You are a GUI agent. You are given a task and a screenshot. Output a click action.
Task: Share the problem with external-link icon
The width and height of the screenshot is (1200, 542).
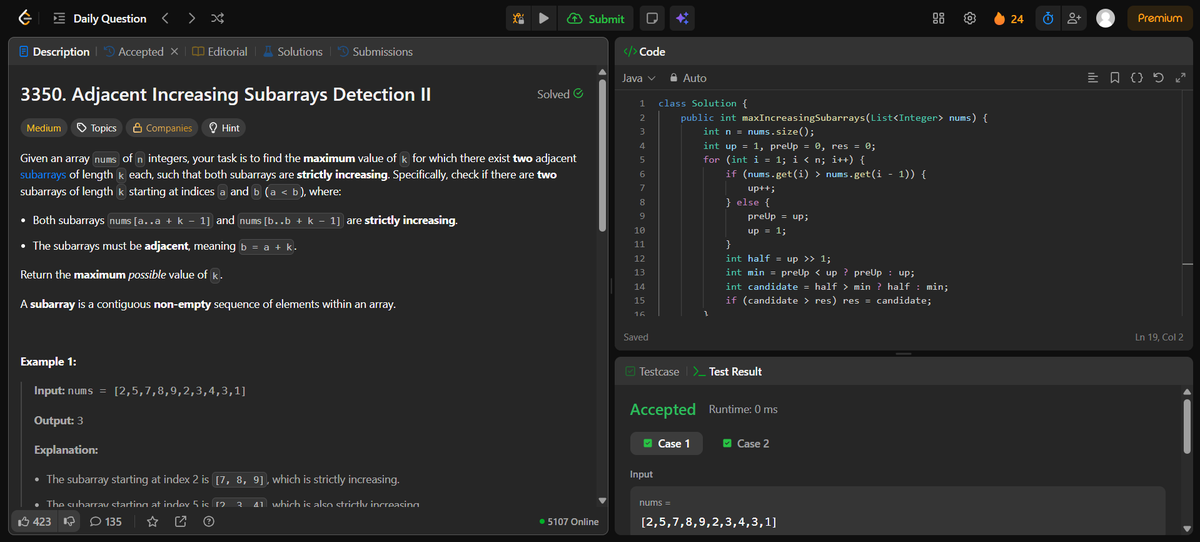point(181,521)
